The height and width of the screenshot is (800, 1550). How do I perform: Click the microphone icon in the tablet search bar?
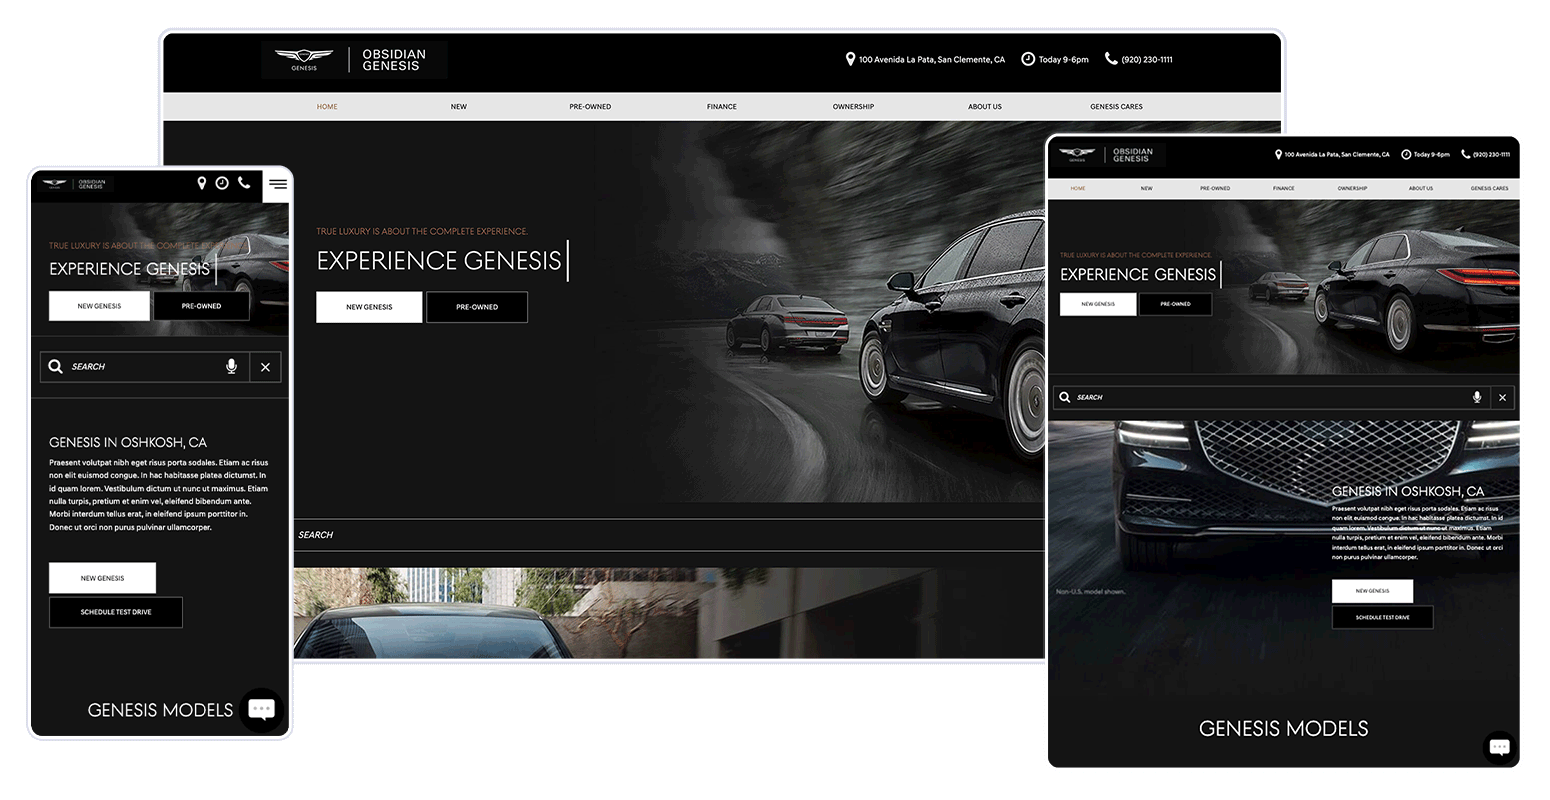(x=1476, y=397)
